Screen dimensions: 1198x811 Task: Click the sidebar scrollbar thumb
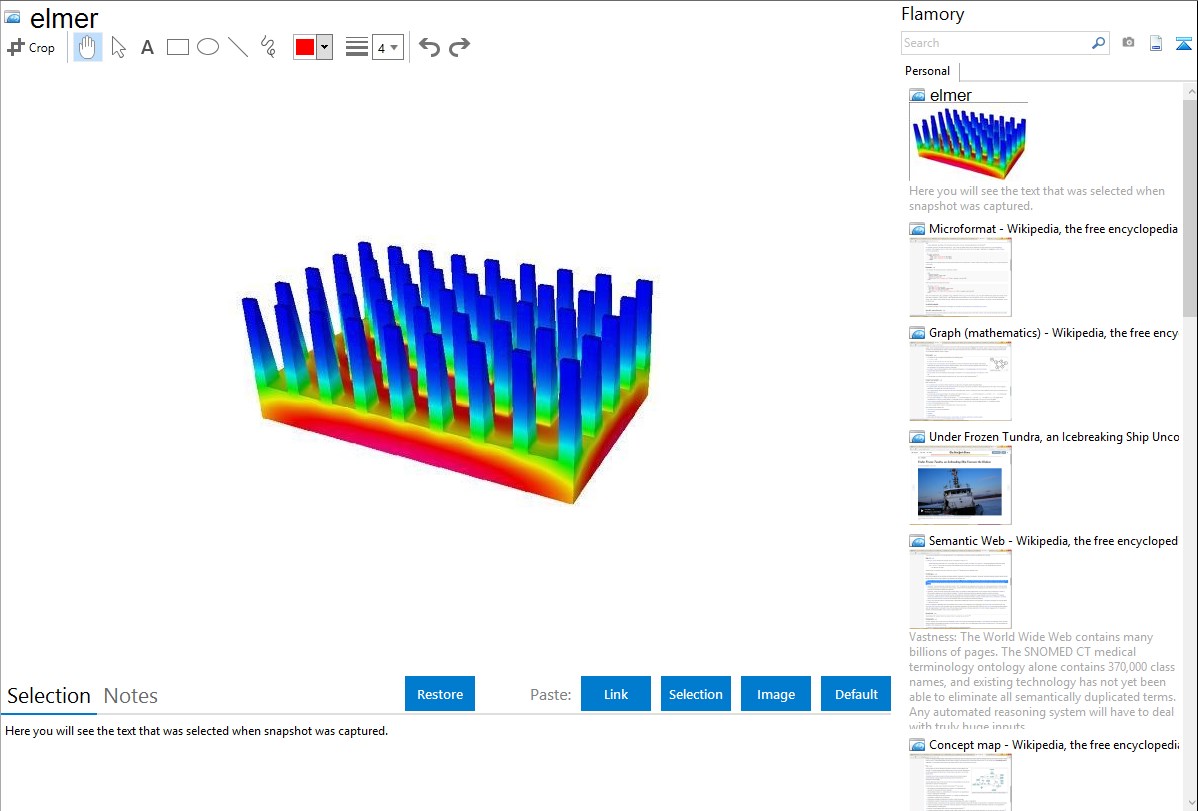pos(1190,206)
